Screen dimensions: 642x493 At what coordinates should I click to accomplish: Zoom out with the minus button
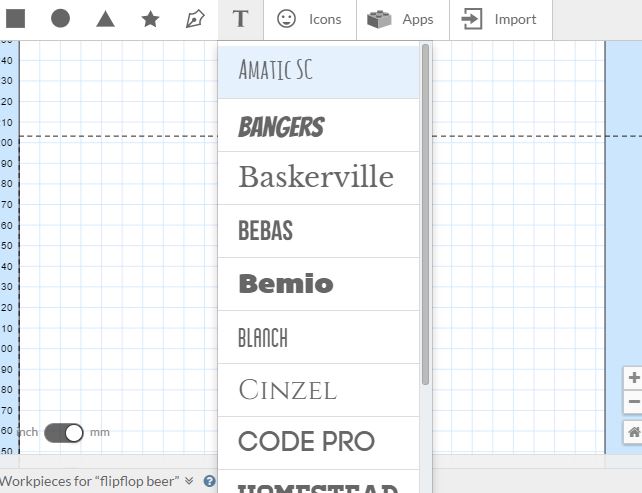[x=633, y=402]
